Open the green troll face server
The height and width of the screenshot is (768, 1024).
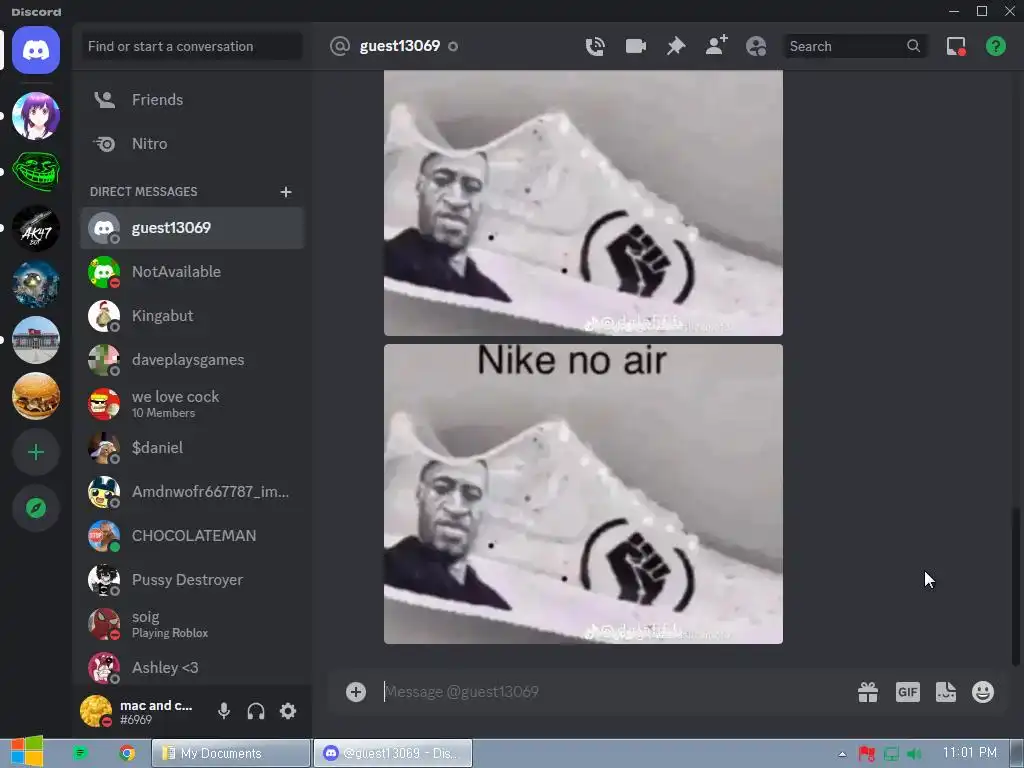[x=36, y=172]
